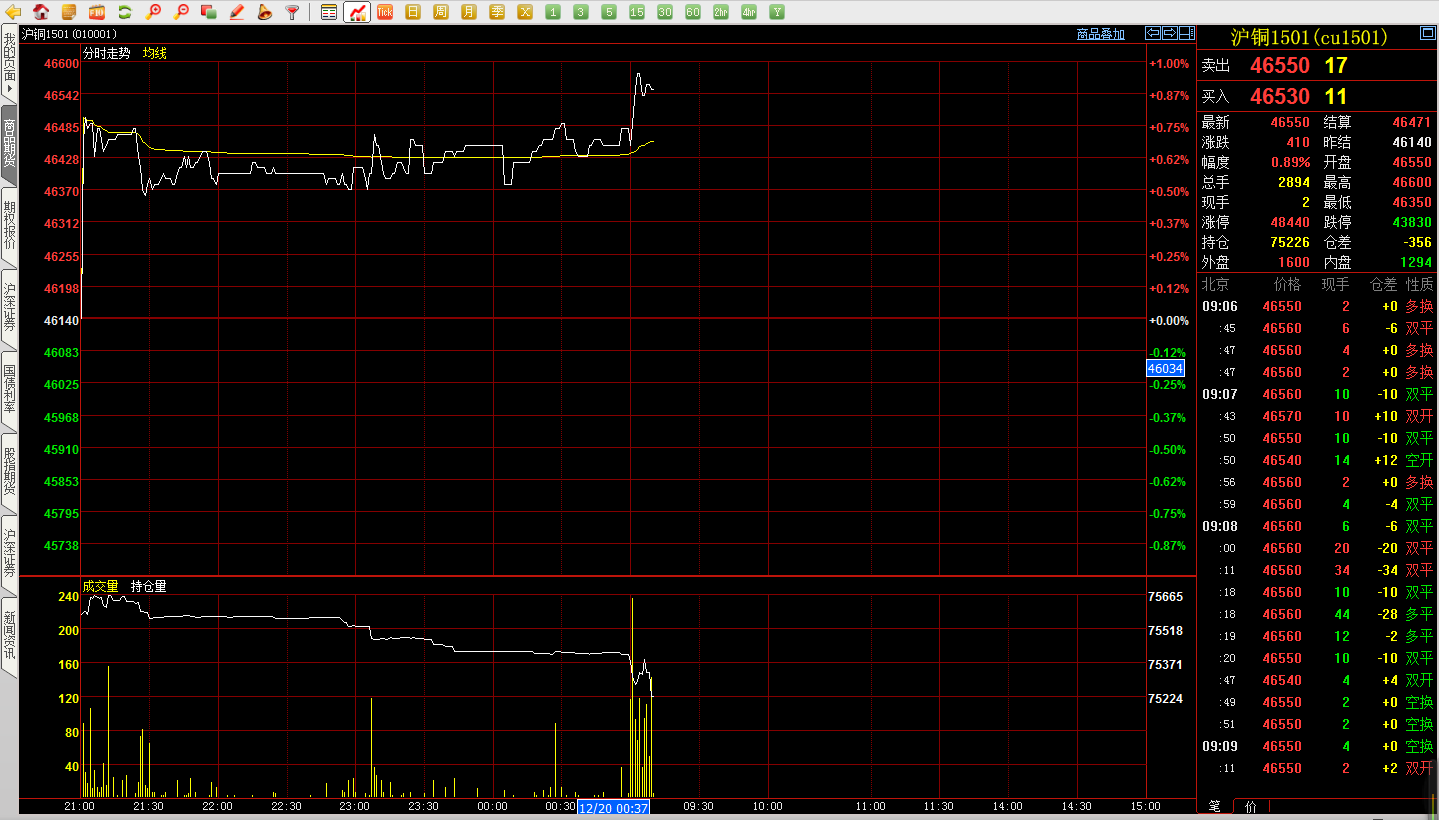Click the 12/20 00:37 time marker
This screenshot has width=1439, height=820.
(613, 807)
